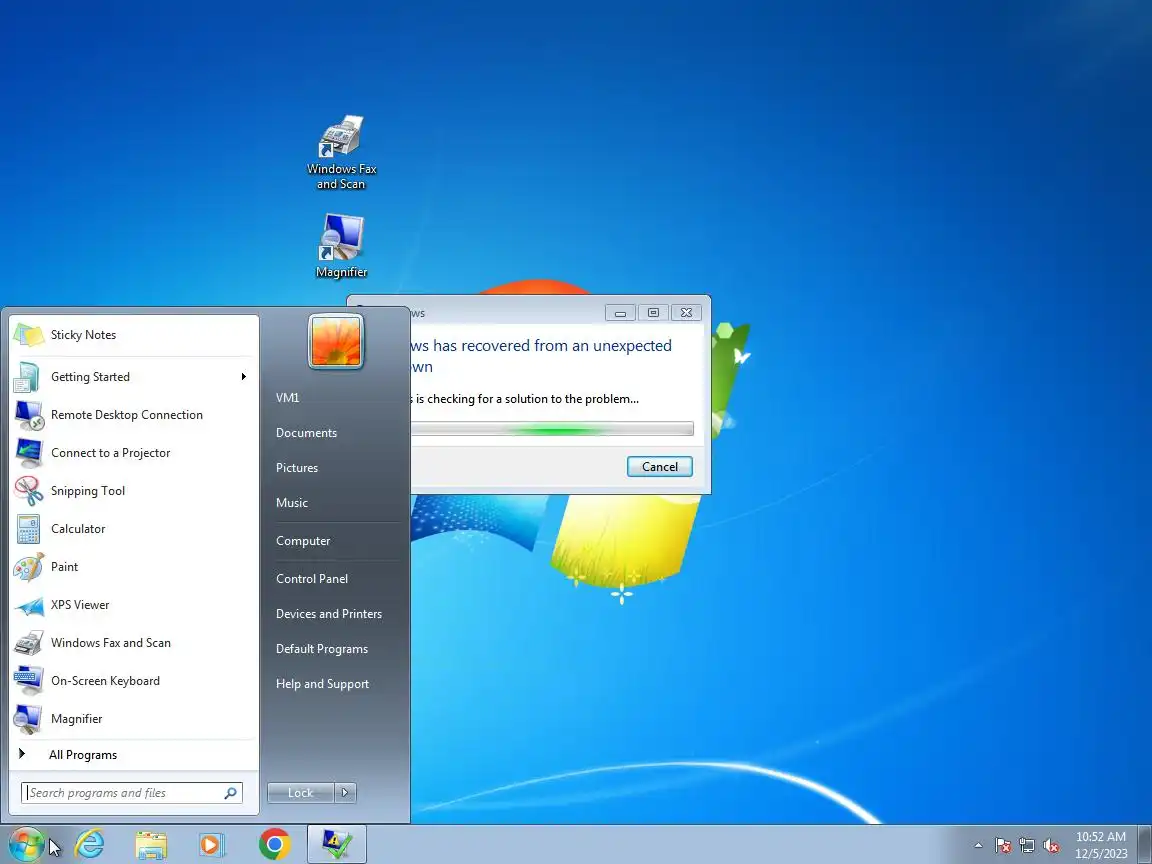
Task: Open Sticky Notes from Start menu
Action: [x=134, y=335]
